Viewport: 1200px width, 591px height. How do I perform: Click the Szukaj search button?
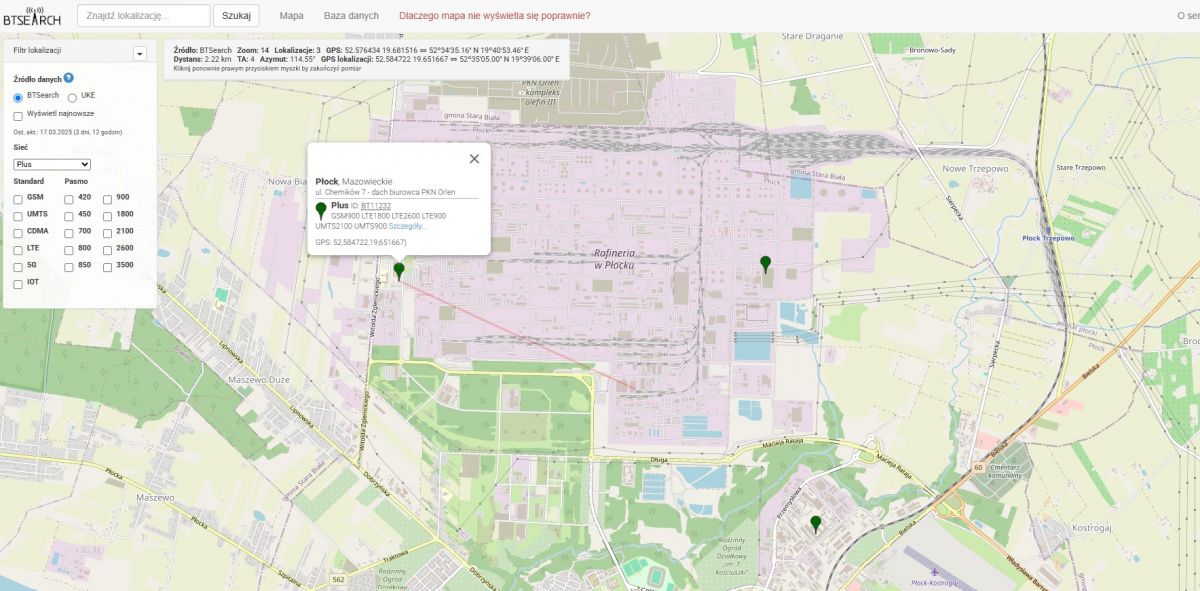tap(236, 16)
